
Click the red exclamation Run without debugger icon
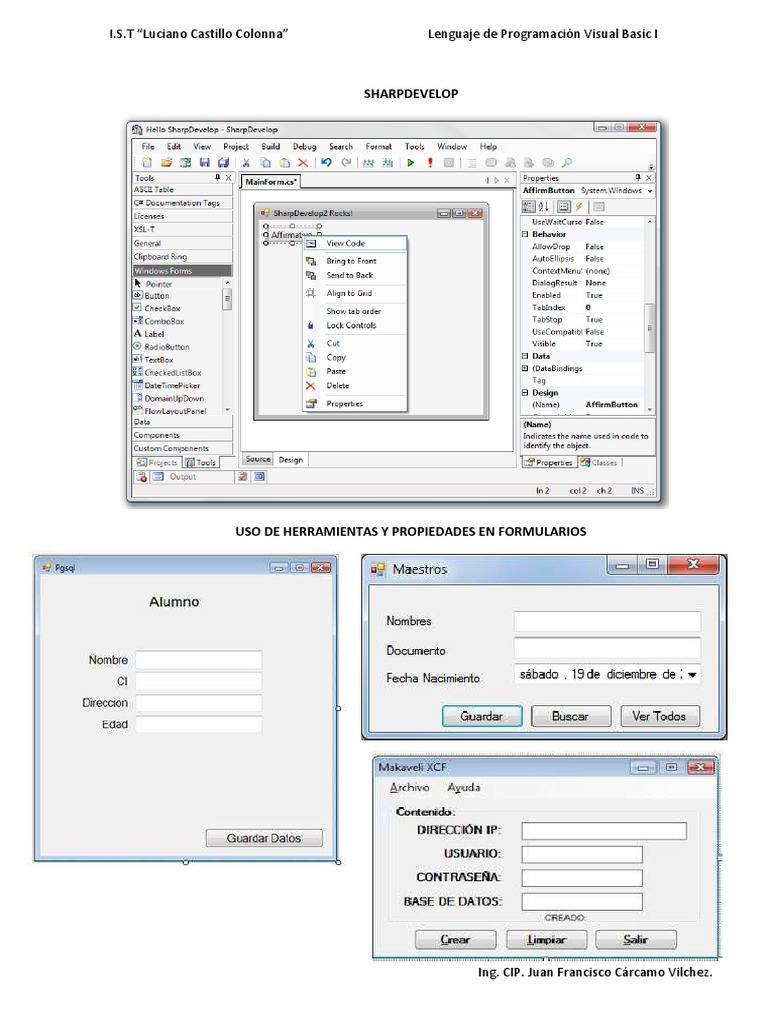(430, 163)
